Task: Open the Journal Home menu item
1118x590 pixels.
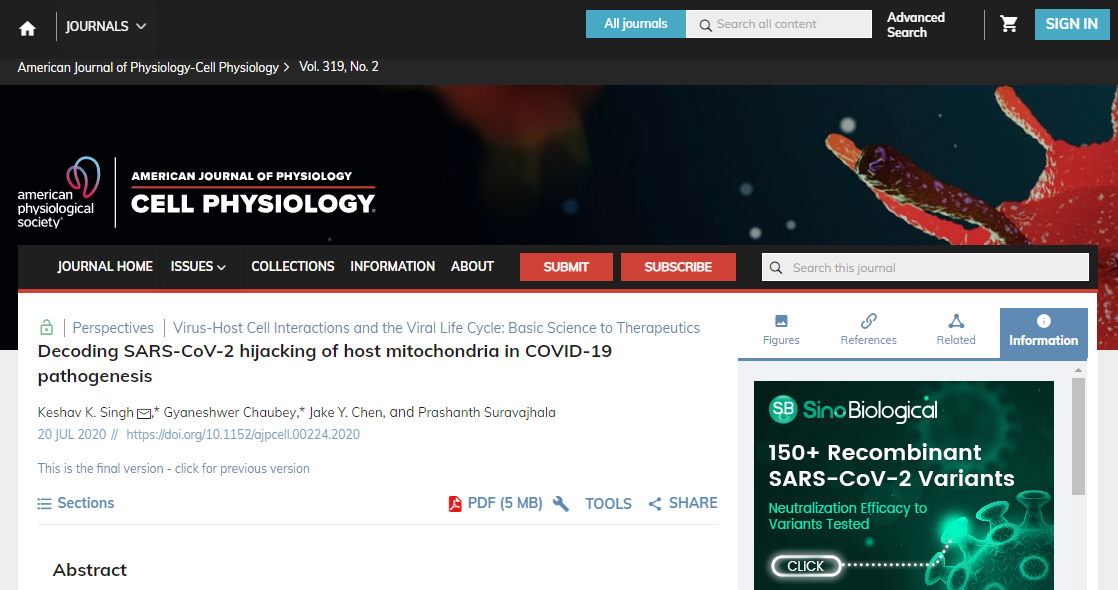Action: click(x=105, y=267)
